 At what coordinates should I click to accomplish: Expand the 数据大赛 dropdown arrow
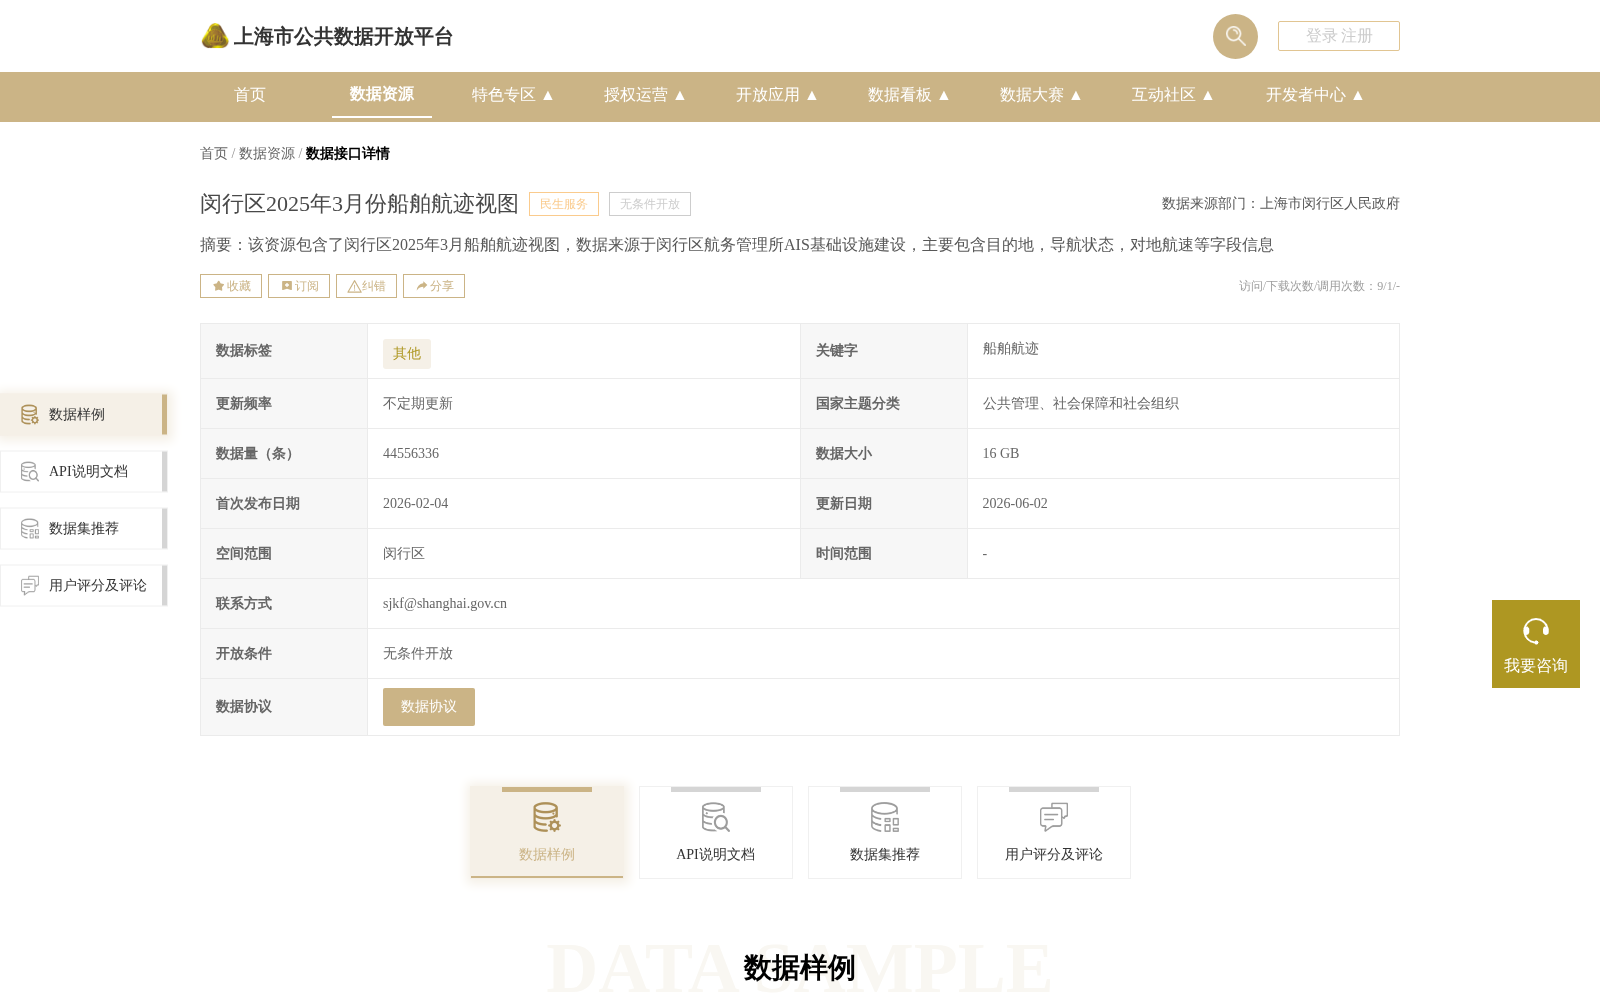click(1076, 95)
